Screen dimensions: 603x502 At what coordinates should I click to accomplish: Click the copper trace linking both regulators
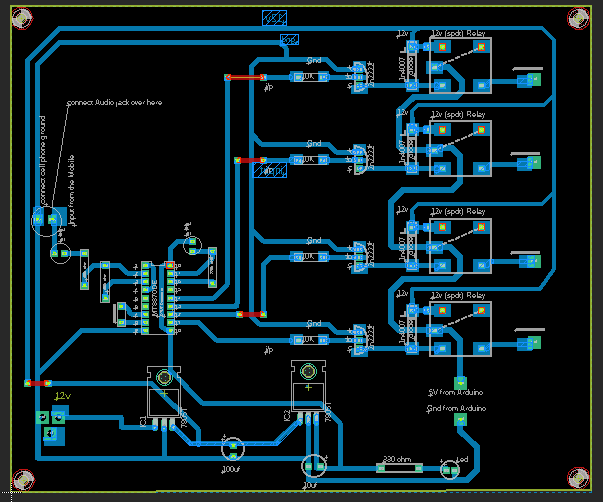[x=235, y=443]
